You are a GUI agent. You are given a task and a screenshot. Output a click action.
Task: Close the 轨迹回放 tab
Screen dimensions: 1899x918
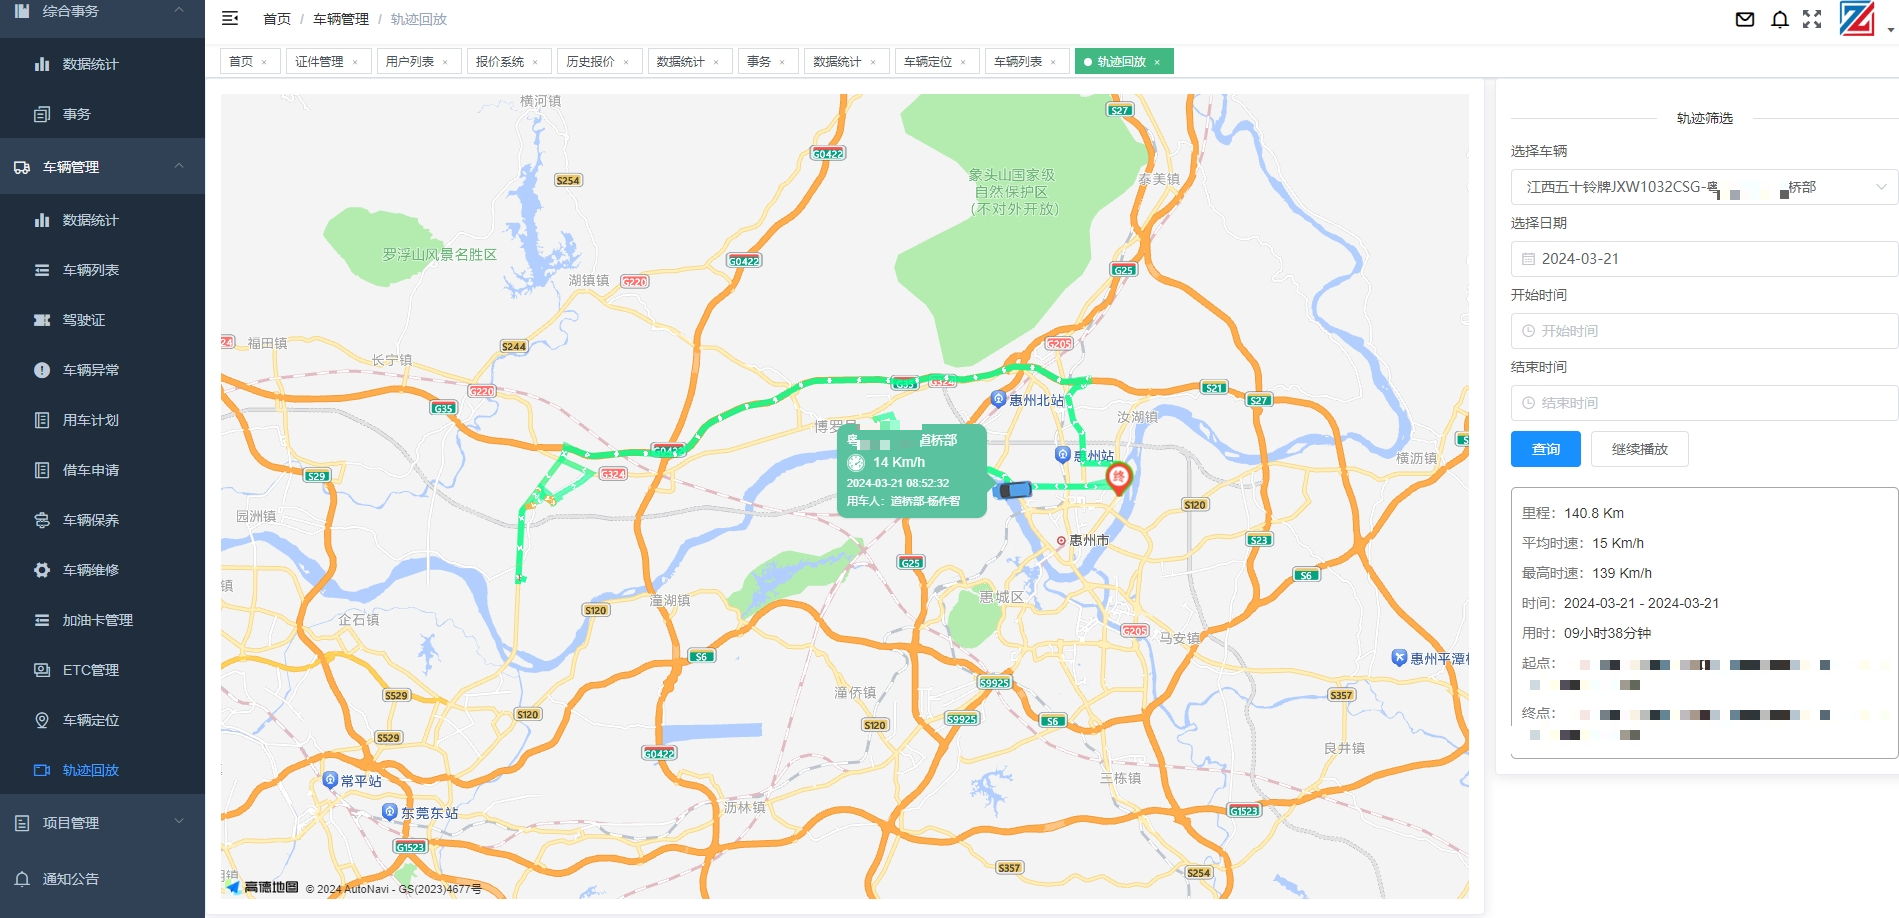pyautogui.click(x=1157, y=62)
